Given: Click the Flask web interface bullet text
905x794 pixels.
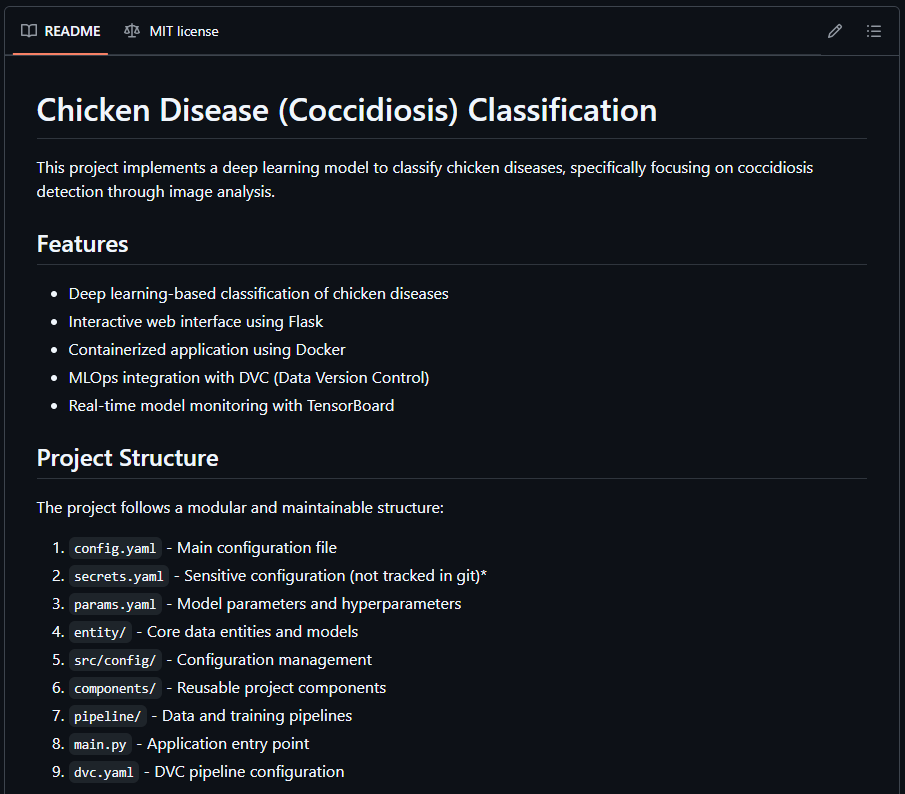Looking at the screenshot, I should (196, 321).
